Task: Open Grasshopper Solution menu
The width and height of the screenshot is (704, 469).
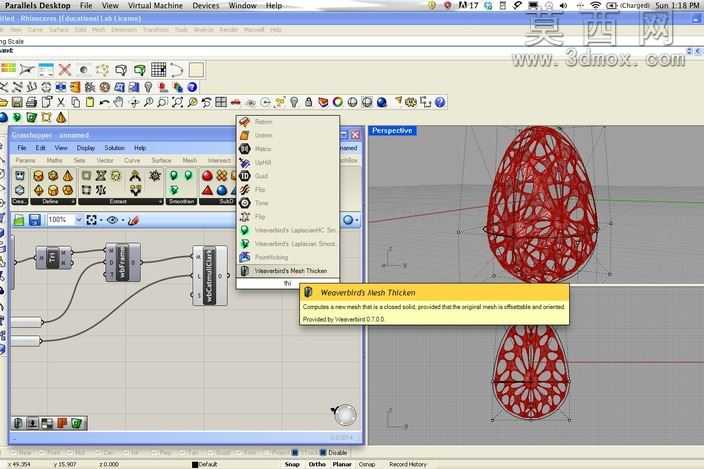Action: pos(114,148)
